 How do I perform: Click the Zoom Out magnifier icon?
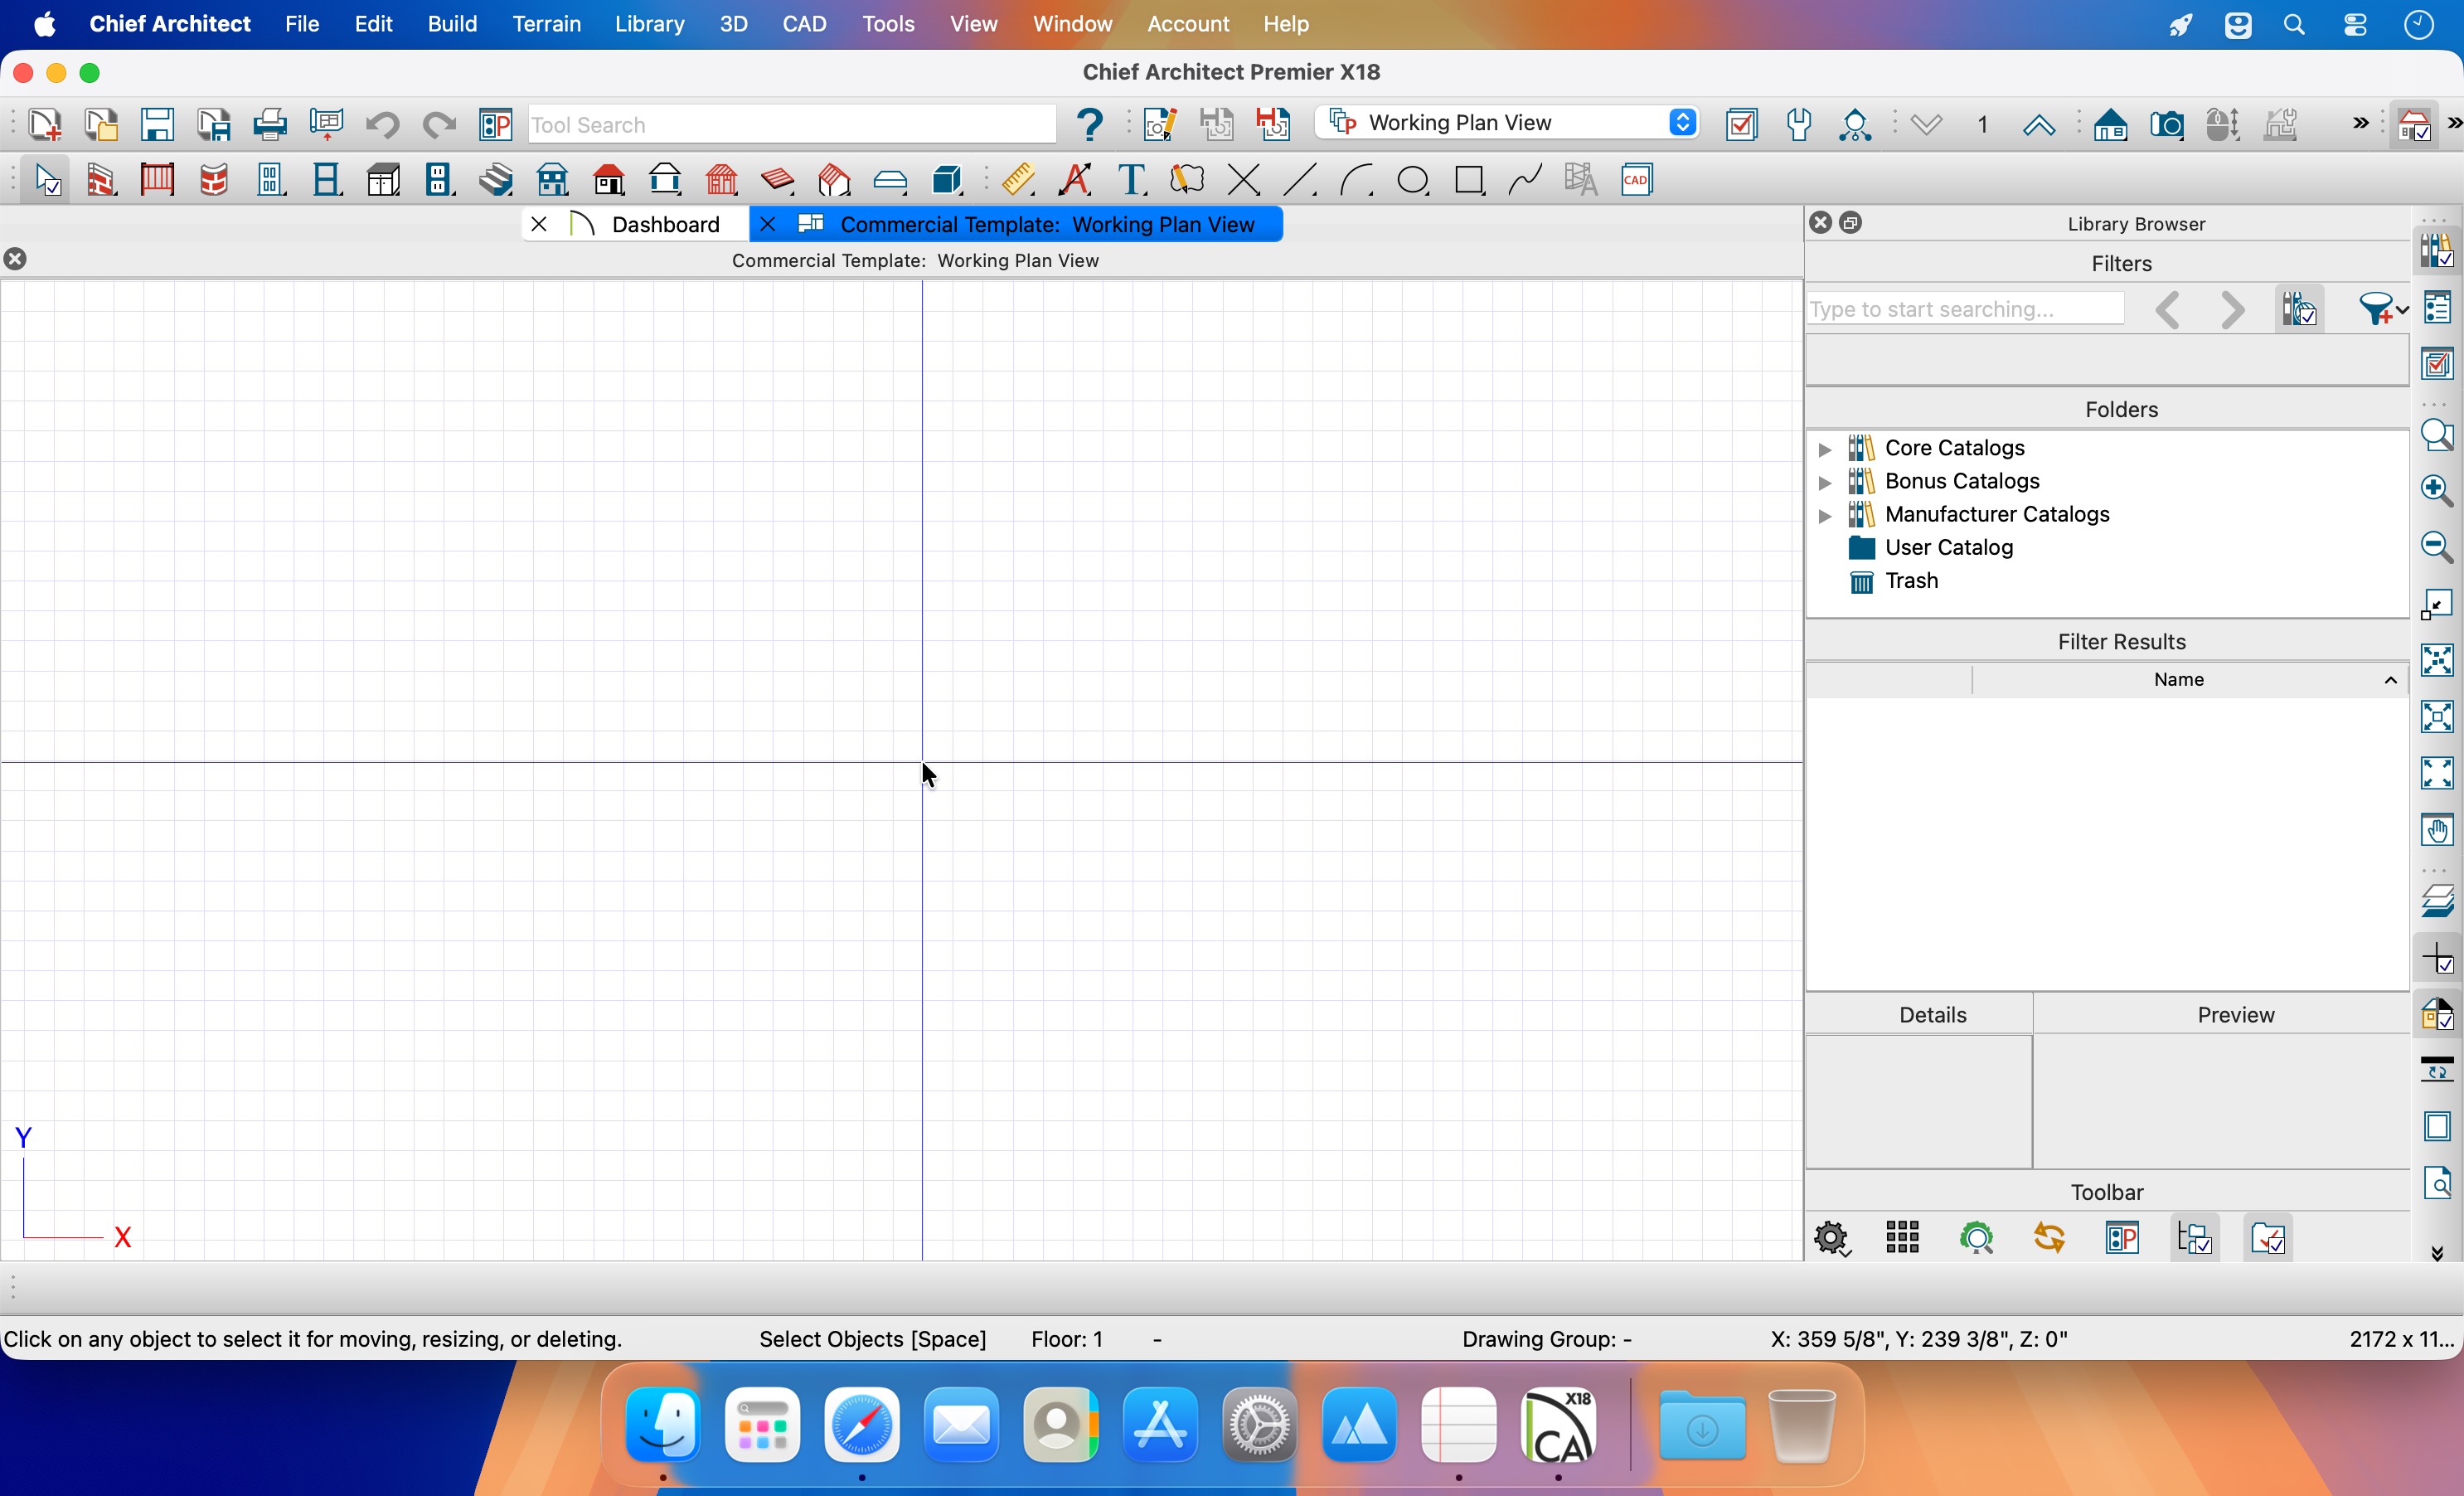2436,546
